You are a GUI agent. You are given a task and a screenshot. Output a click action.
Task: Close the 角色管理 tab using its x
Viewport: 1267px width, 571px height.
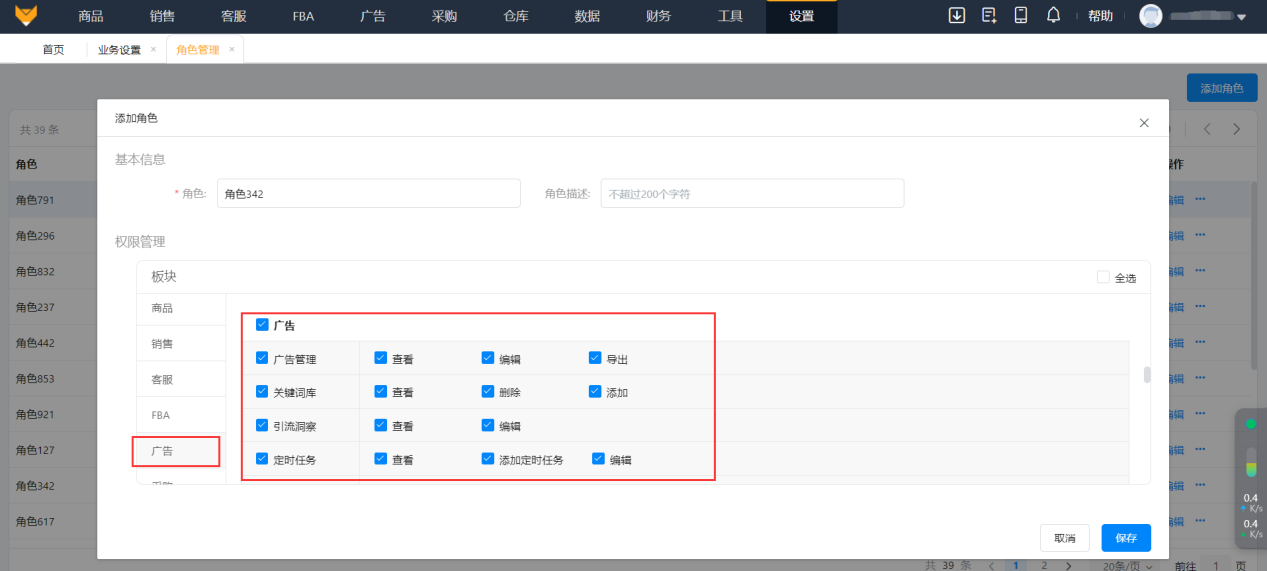(231, 49)
